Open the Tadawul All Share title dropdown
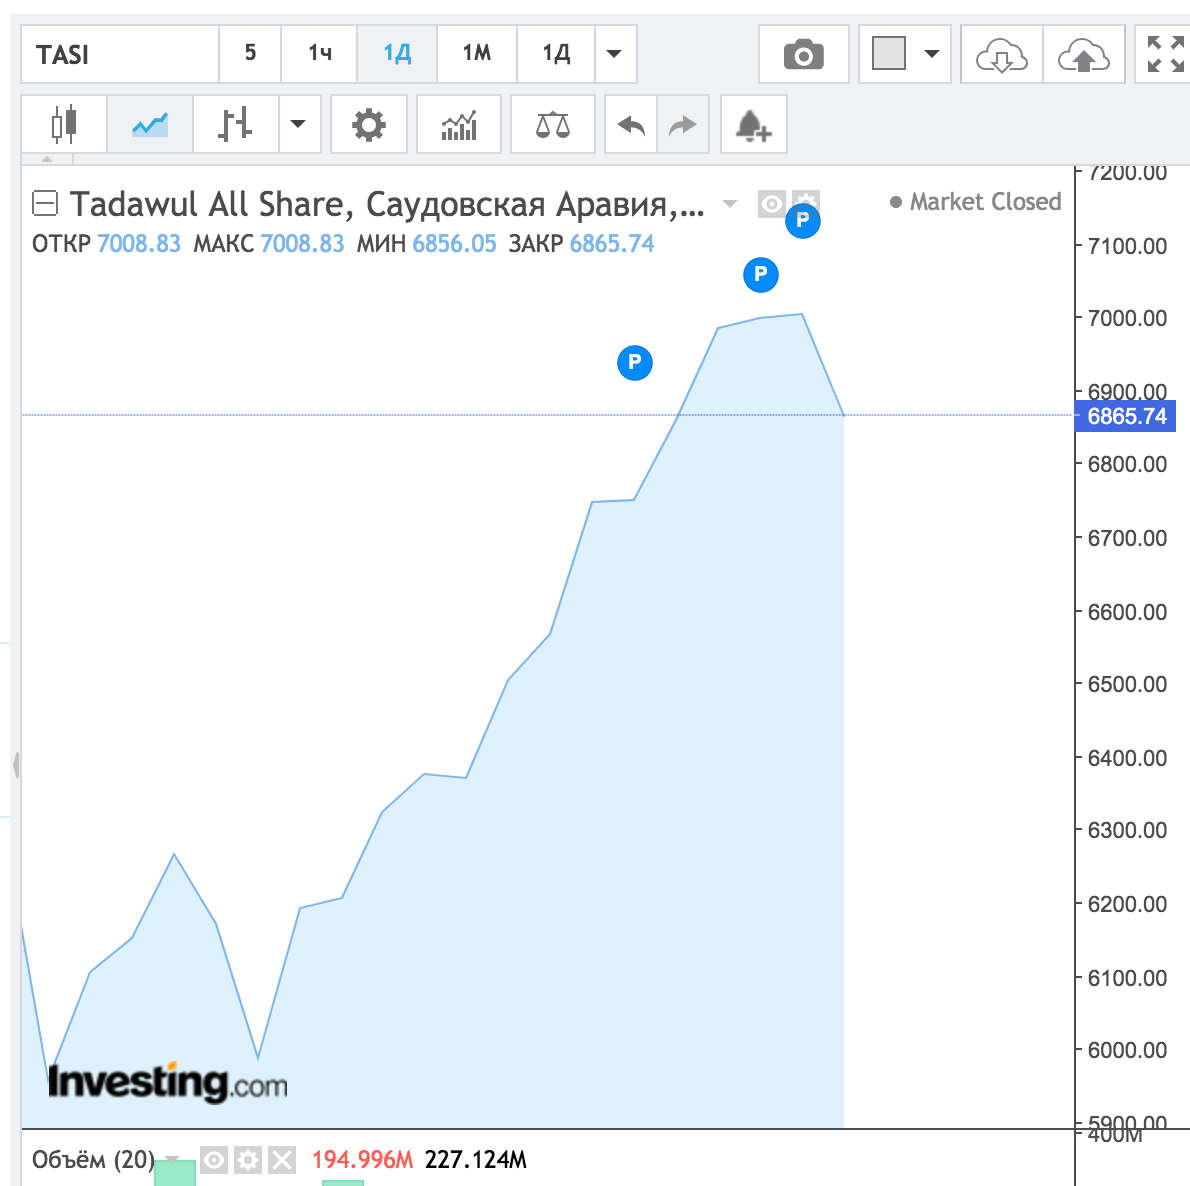The image size is (1190, 1186). (729, 203)
